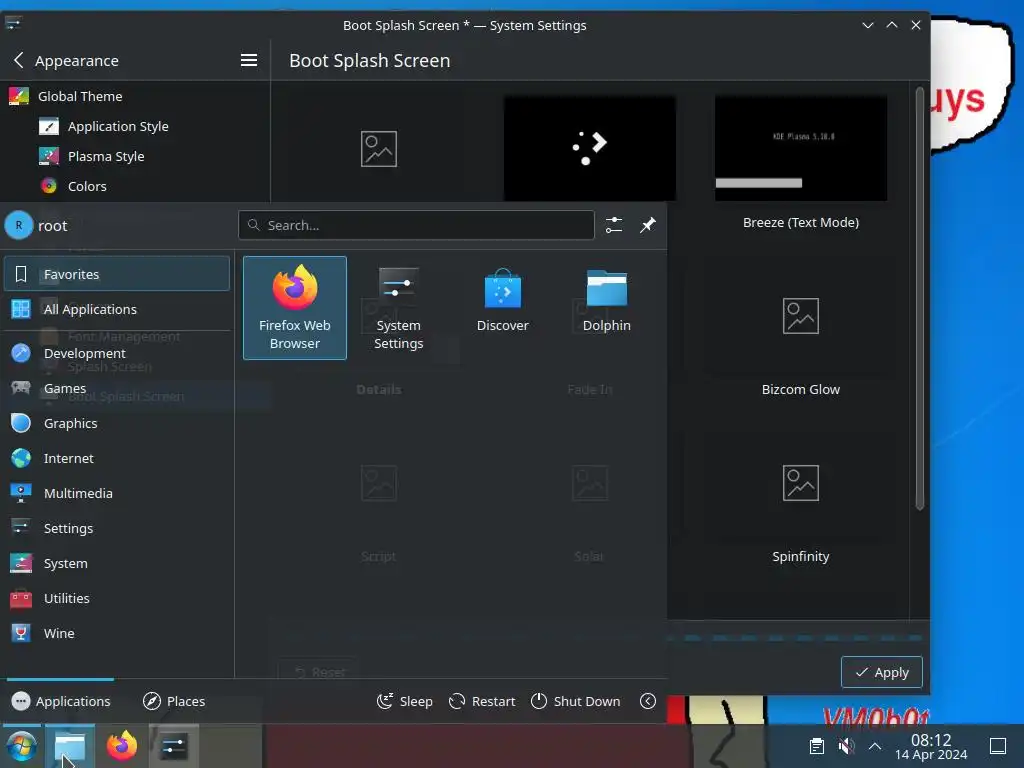Open the Internet category

coord(117,458)
